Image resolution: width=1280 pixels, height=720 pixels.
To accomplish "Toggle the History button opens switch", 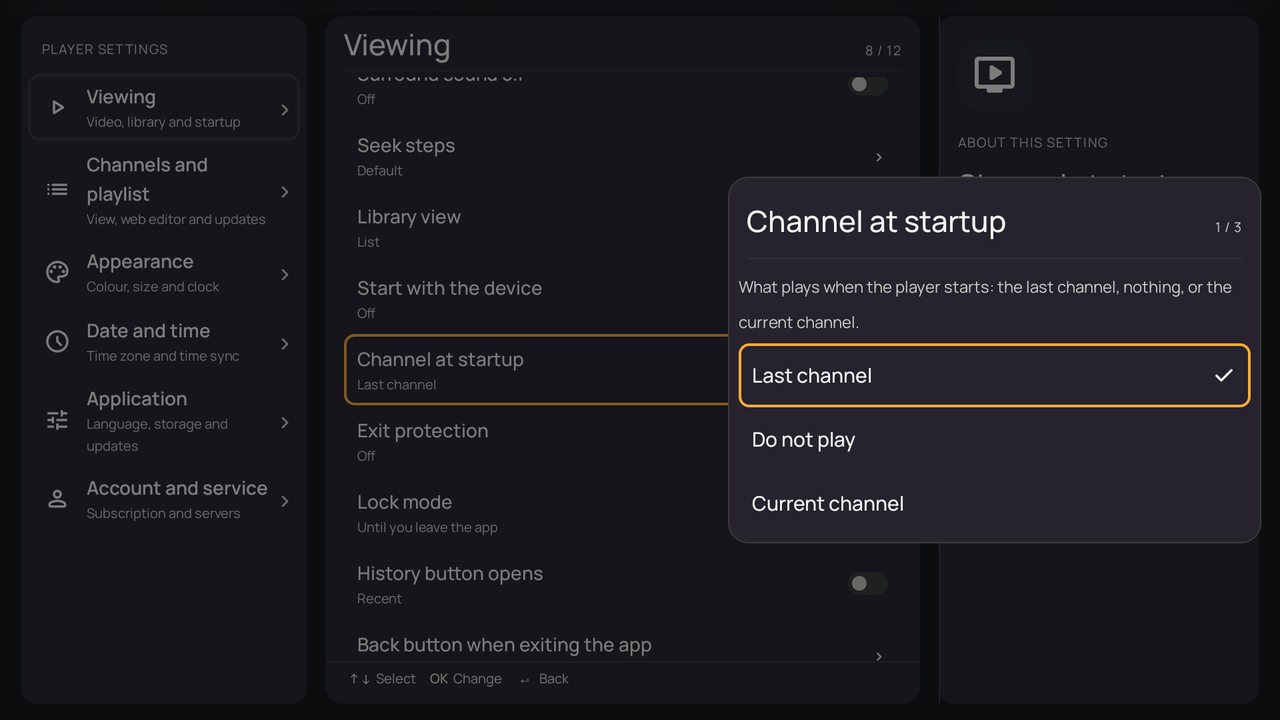I will click(867, 583).
